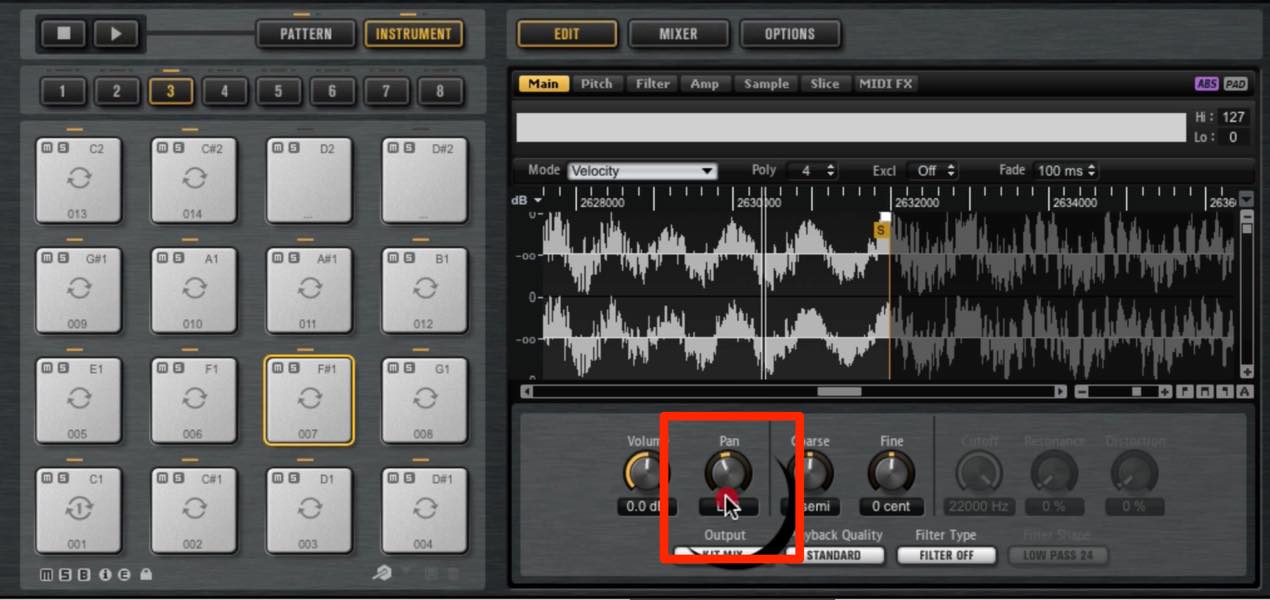Image resolution: width=1270 pixels, height=600 pixels.
Task: Select pad group 2
Action: 117,92
